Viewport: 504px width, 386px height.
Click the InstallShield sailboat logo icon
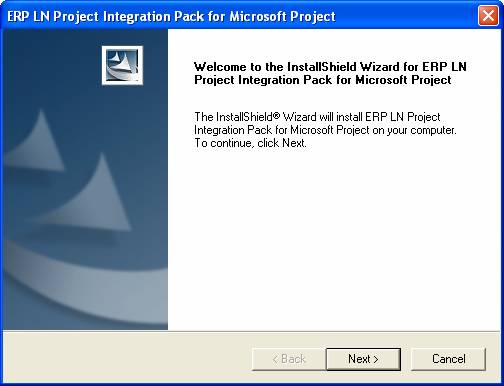point(122,65)
